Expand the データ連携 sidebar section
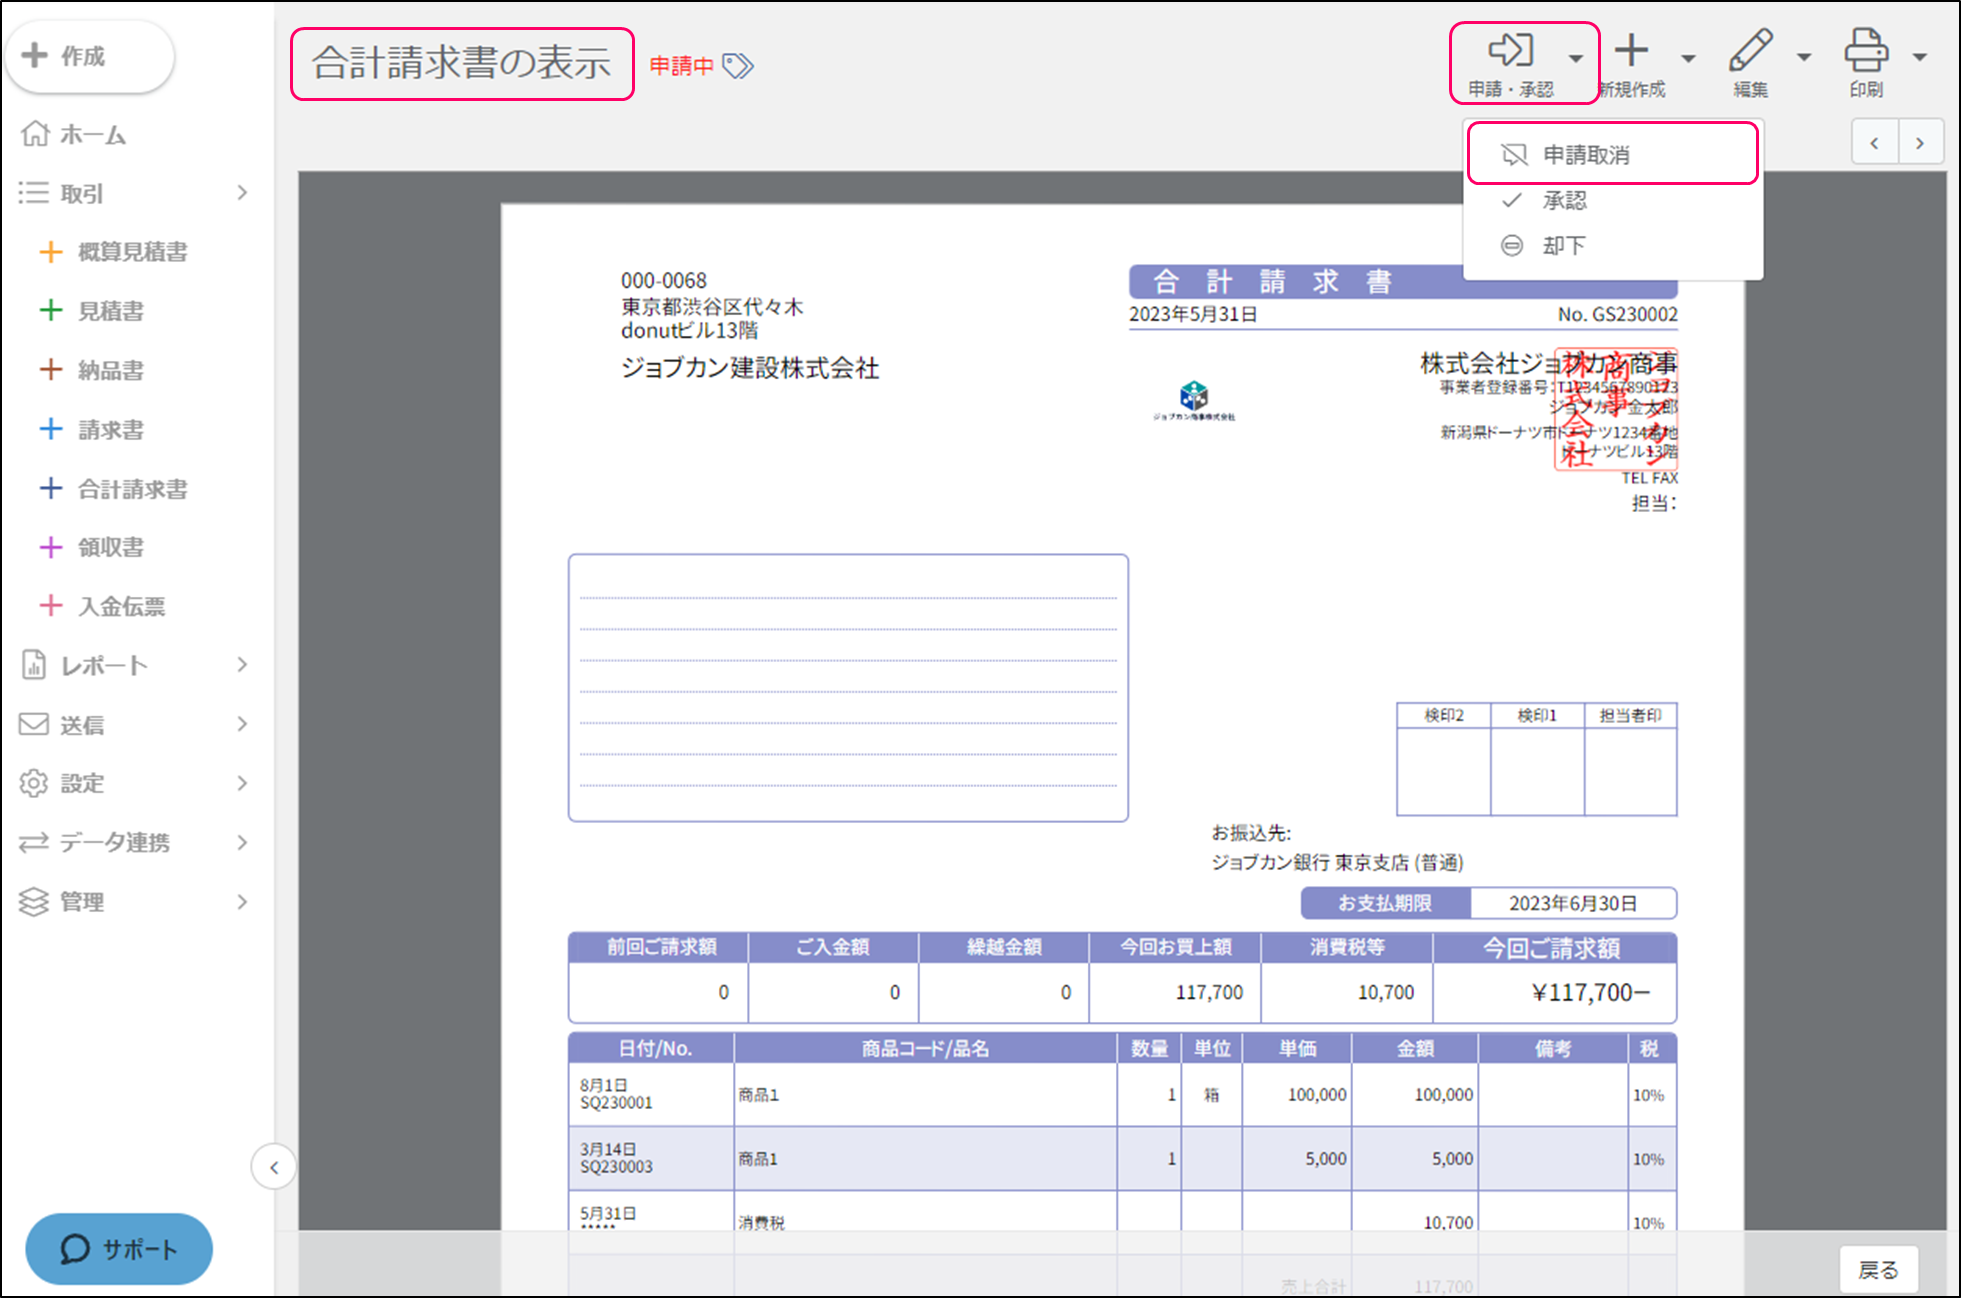The height and width of the screenshot is (1298, 1961). click(241, 842)
